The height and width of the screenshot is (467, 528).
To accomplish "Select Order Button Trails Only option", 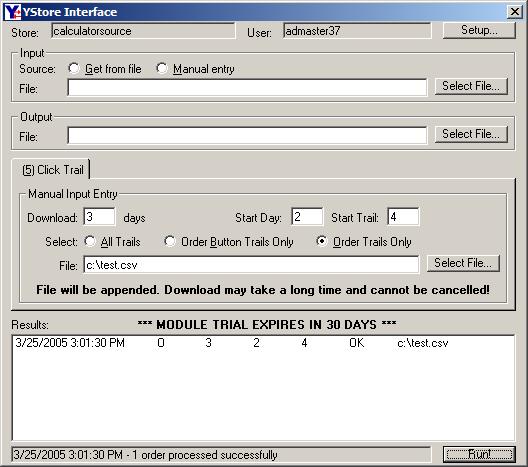I will pos(170,241).
